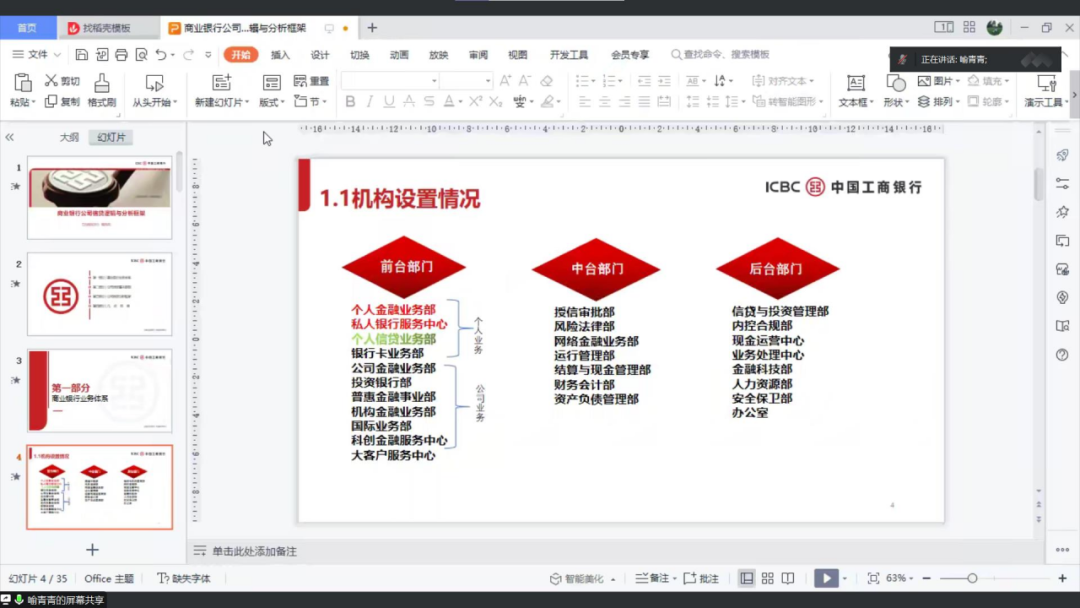The height and width of the screenshot is (608, 1080).
Task: Switch to slide sorter grid view icon
Action: (768, 578)
